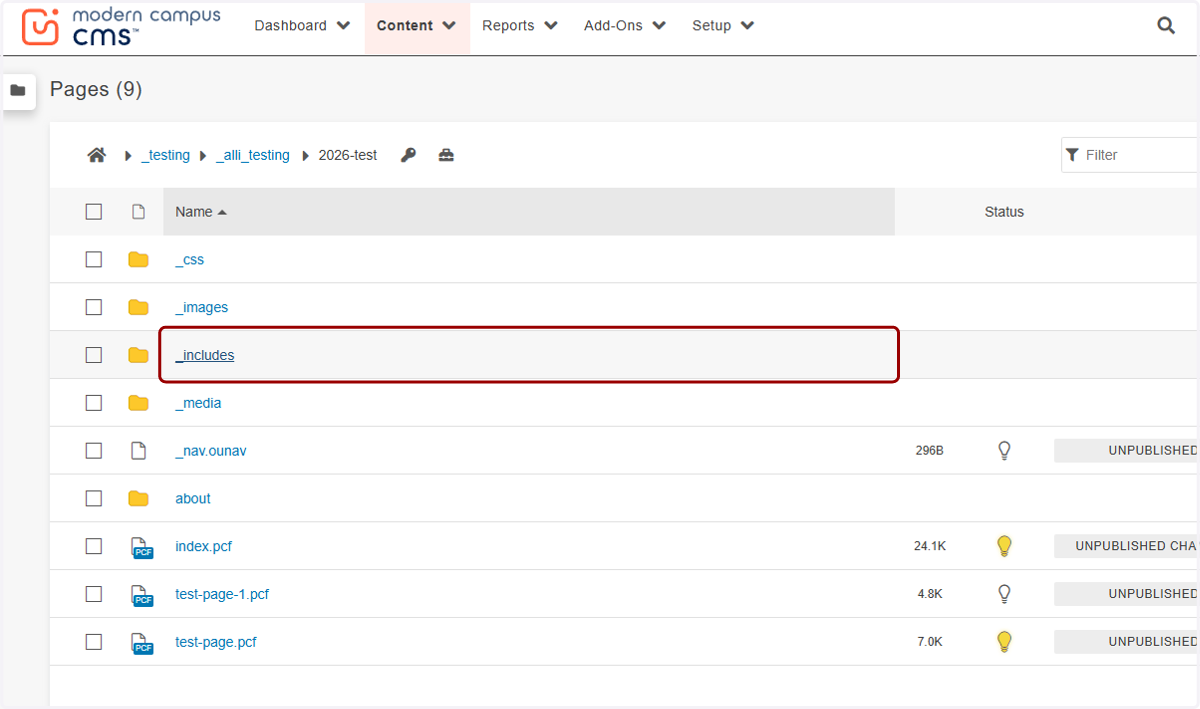This screenshot has width=1200, height=709.
Task: Check the box for _nav.ounav
Action: click(x=94, y=451)
